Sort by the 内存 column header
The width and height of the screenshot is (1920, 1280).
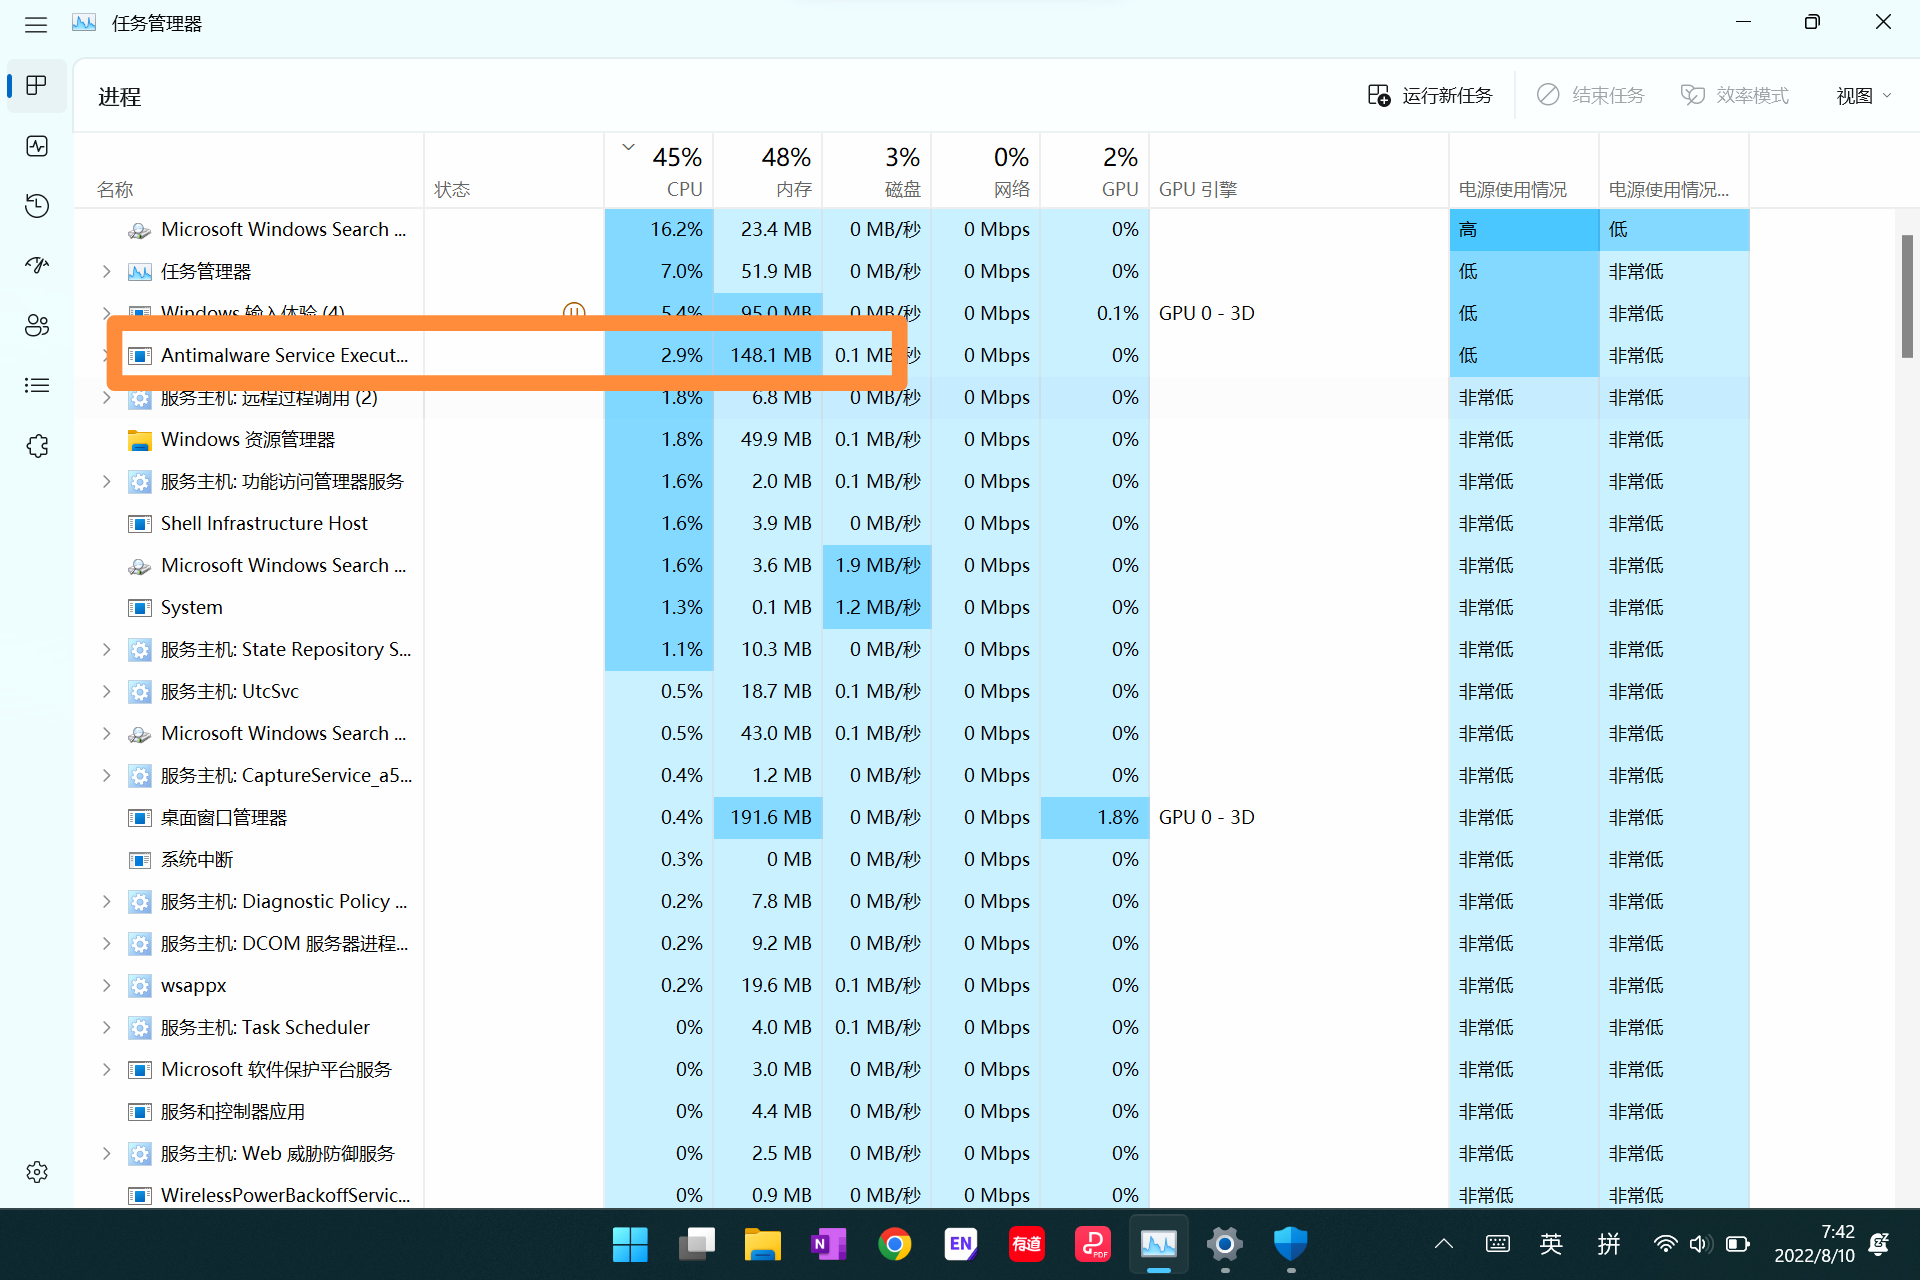pyautogui.click(x=768, y=170)
